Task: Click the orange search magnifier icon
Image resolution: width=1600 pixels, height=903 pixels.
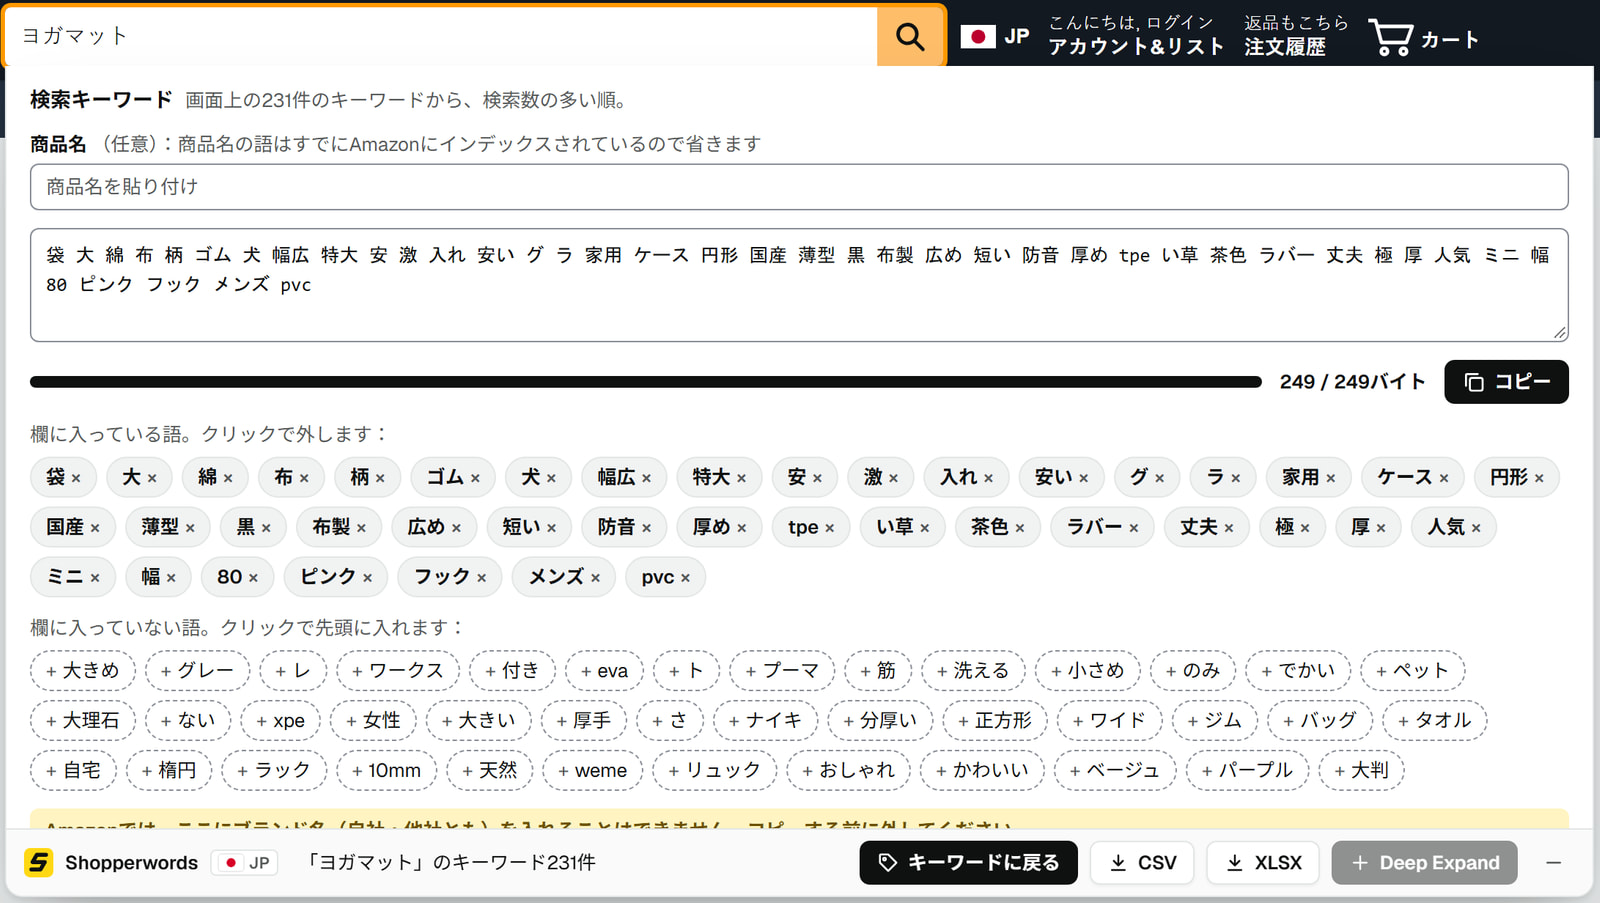Action: click(x=910, y=36)
